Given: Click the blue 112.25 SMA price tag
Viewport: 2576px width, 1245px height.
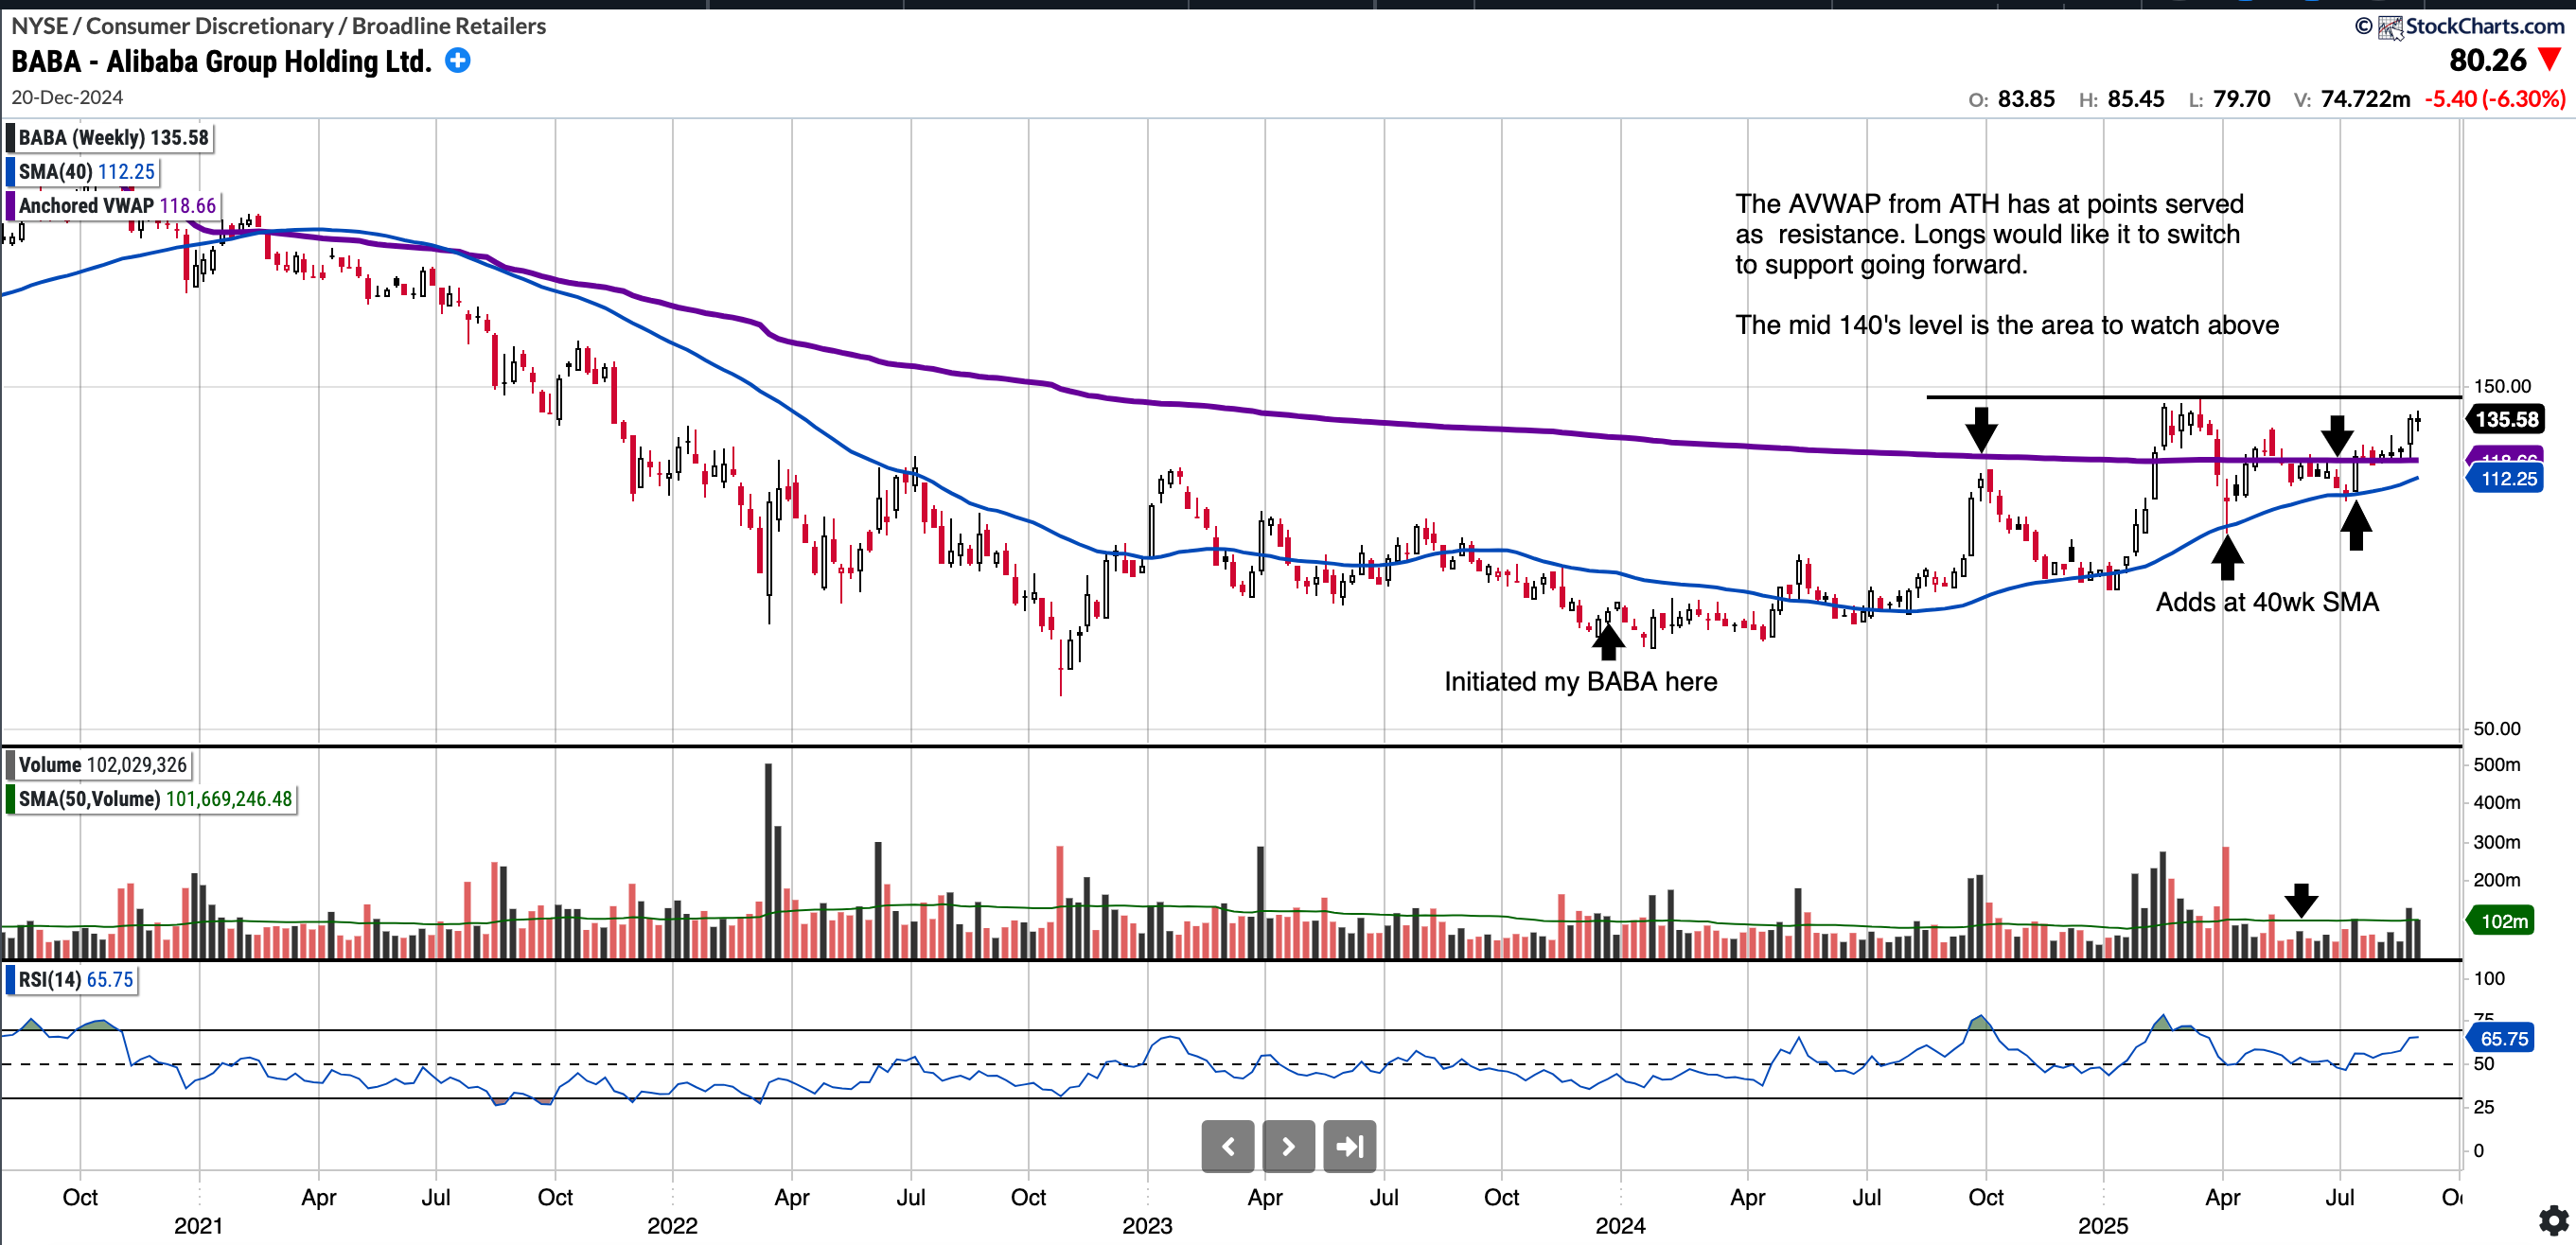Looking at the screenshot, I should tap(2508, 479).
